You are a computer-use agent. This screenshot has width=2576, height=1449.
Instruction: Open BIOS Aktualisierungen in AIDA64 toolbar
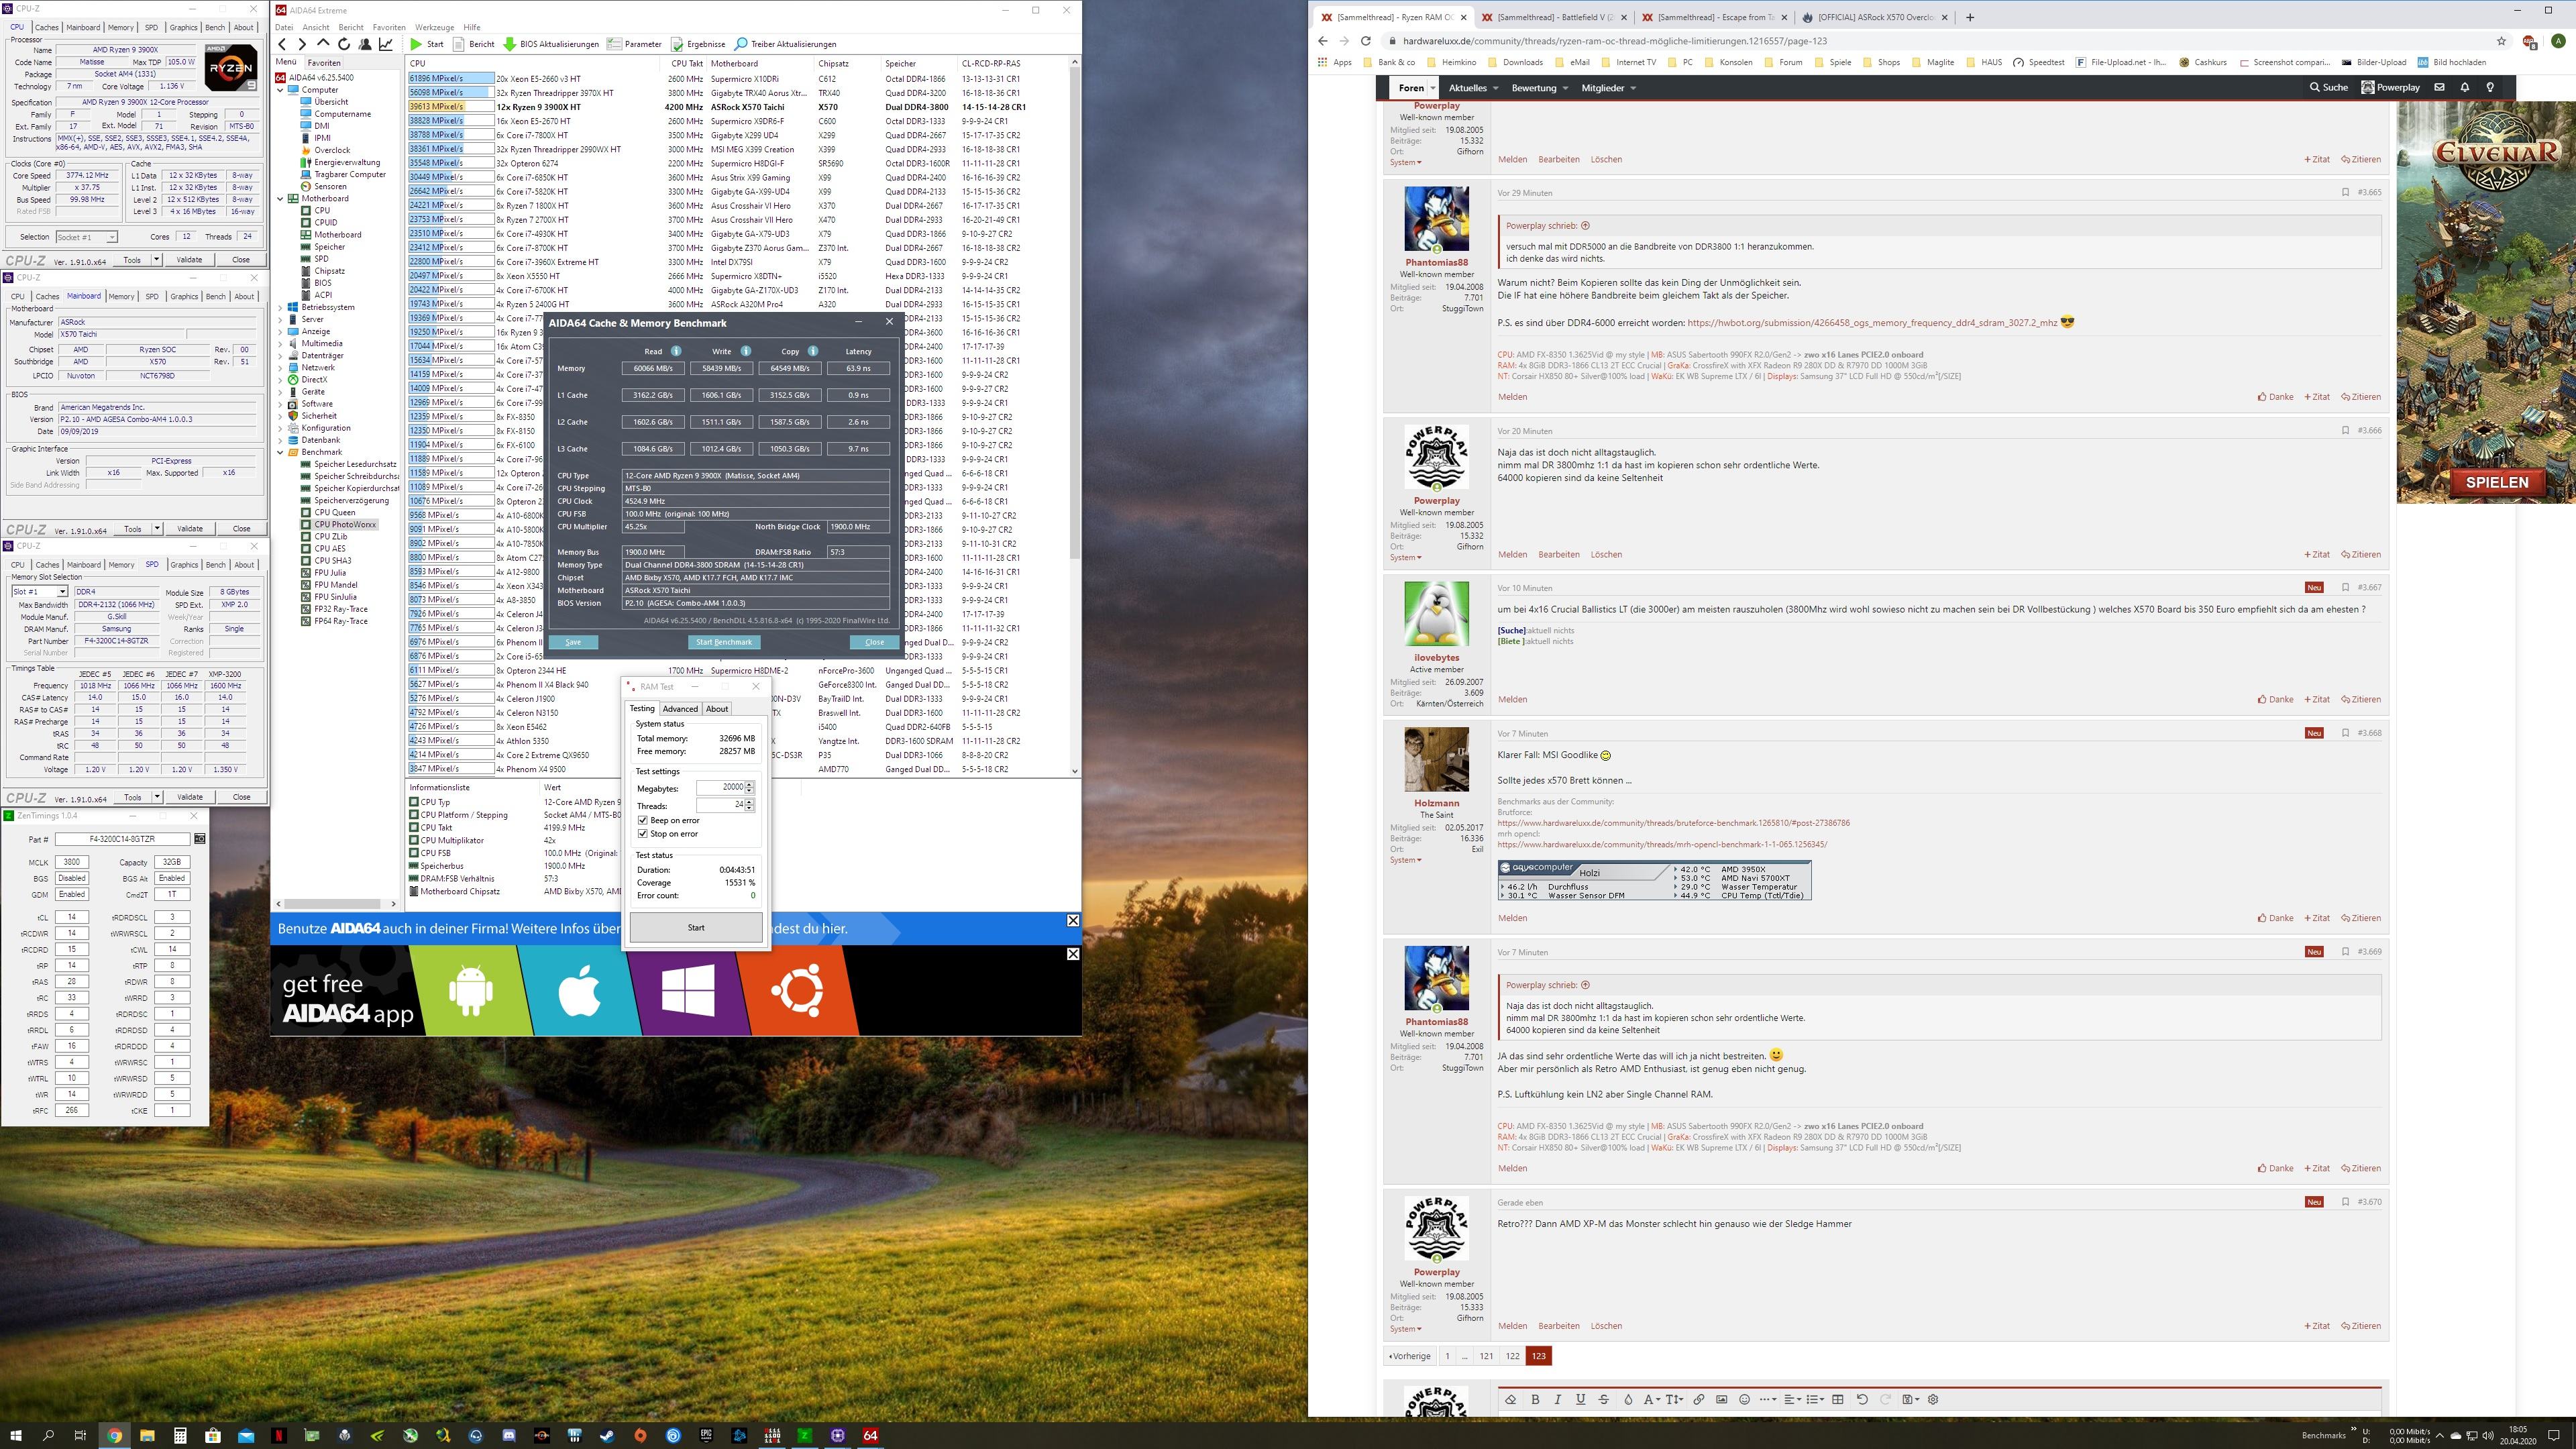(x=551, y=44)
